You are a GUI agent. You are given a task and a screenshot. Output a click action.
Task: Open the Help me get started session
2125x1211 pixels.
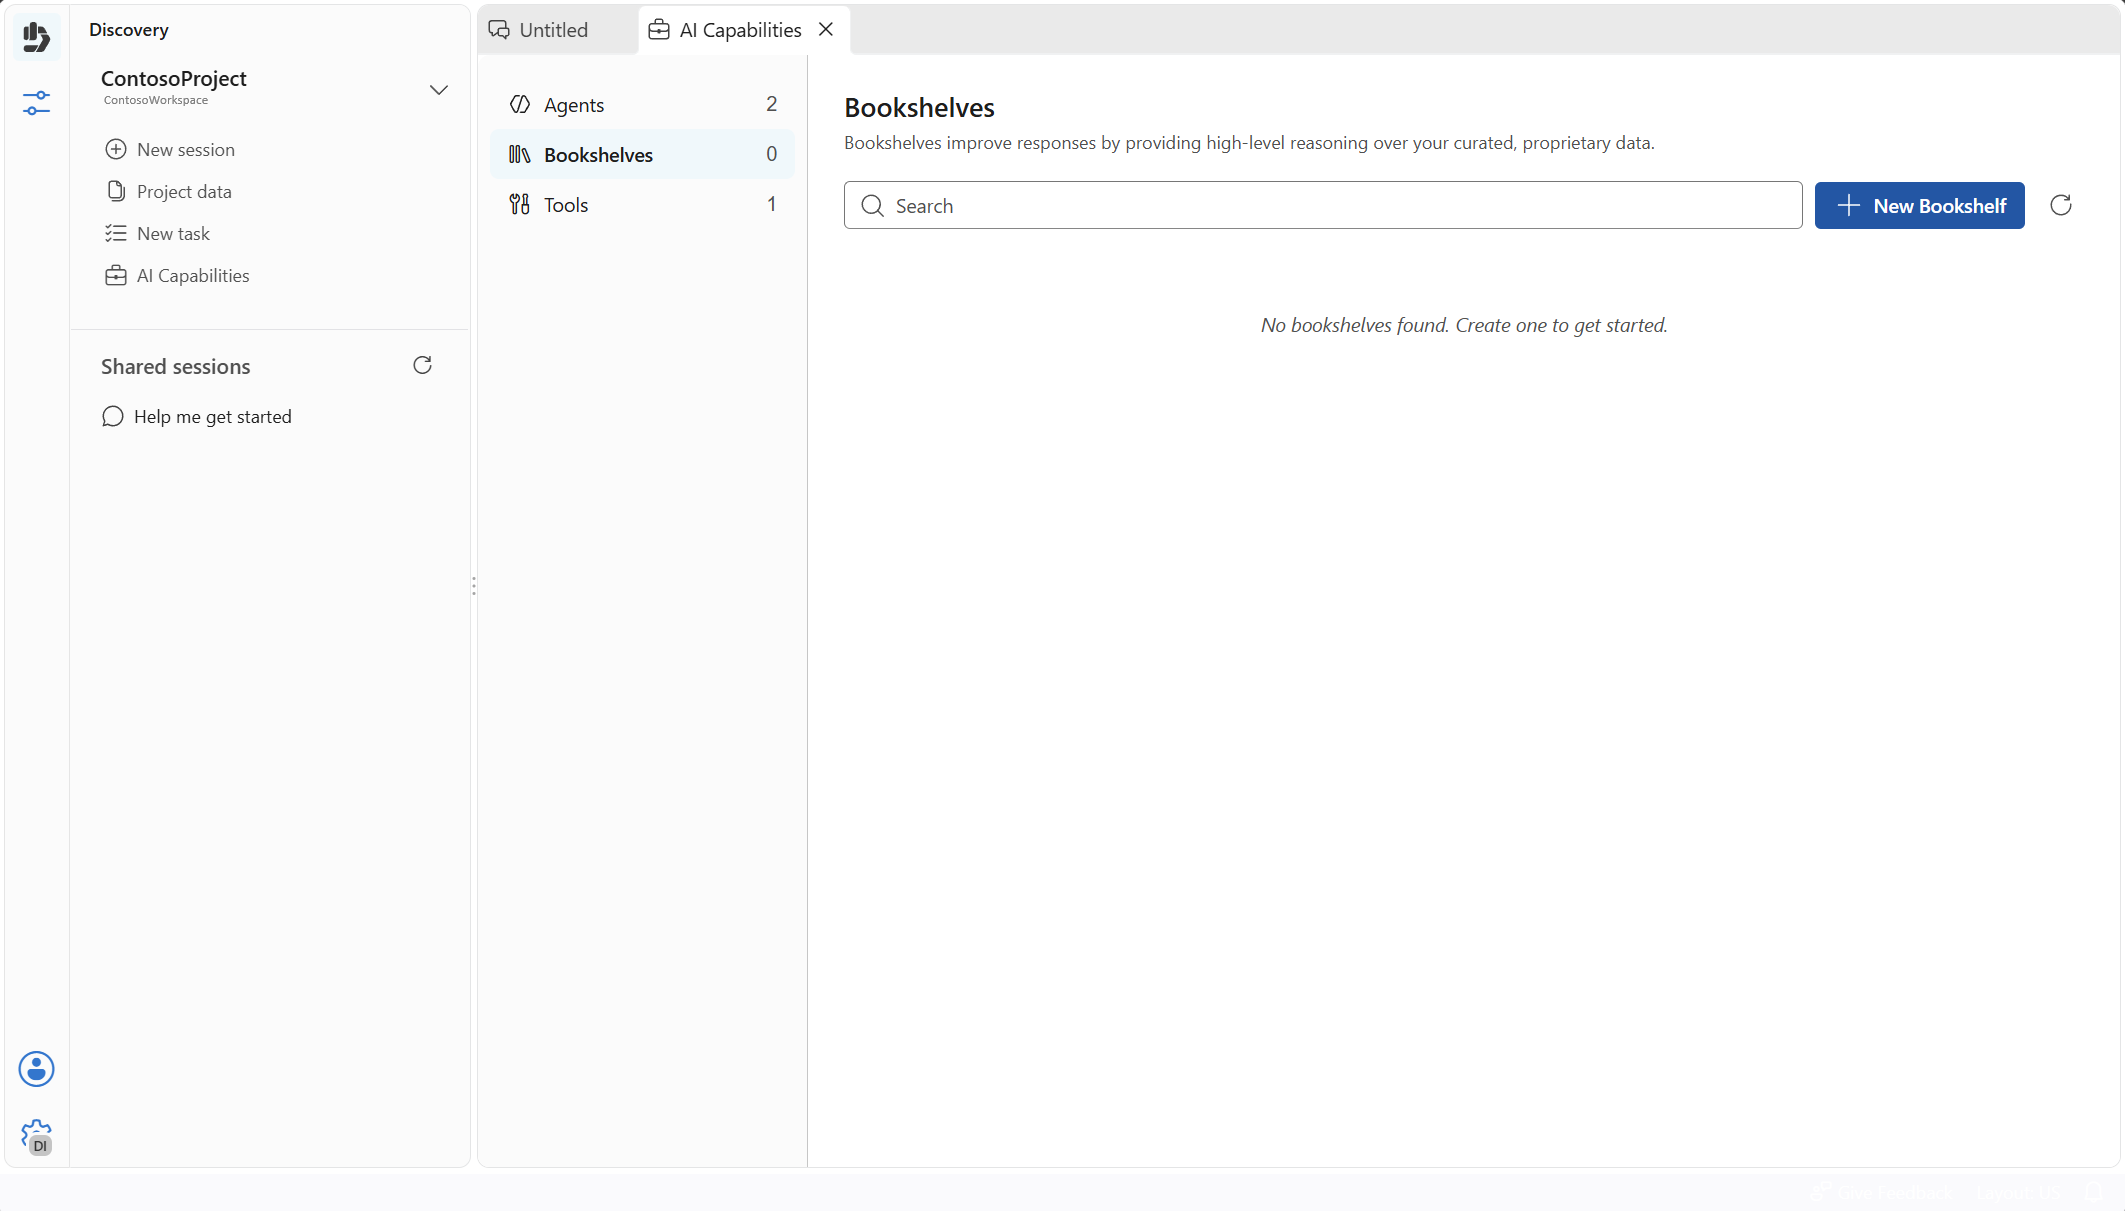pyautogui.click(x=197, y=416)
